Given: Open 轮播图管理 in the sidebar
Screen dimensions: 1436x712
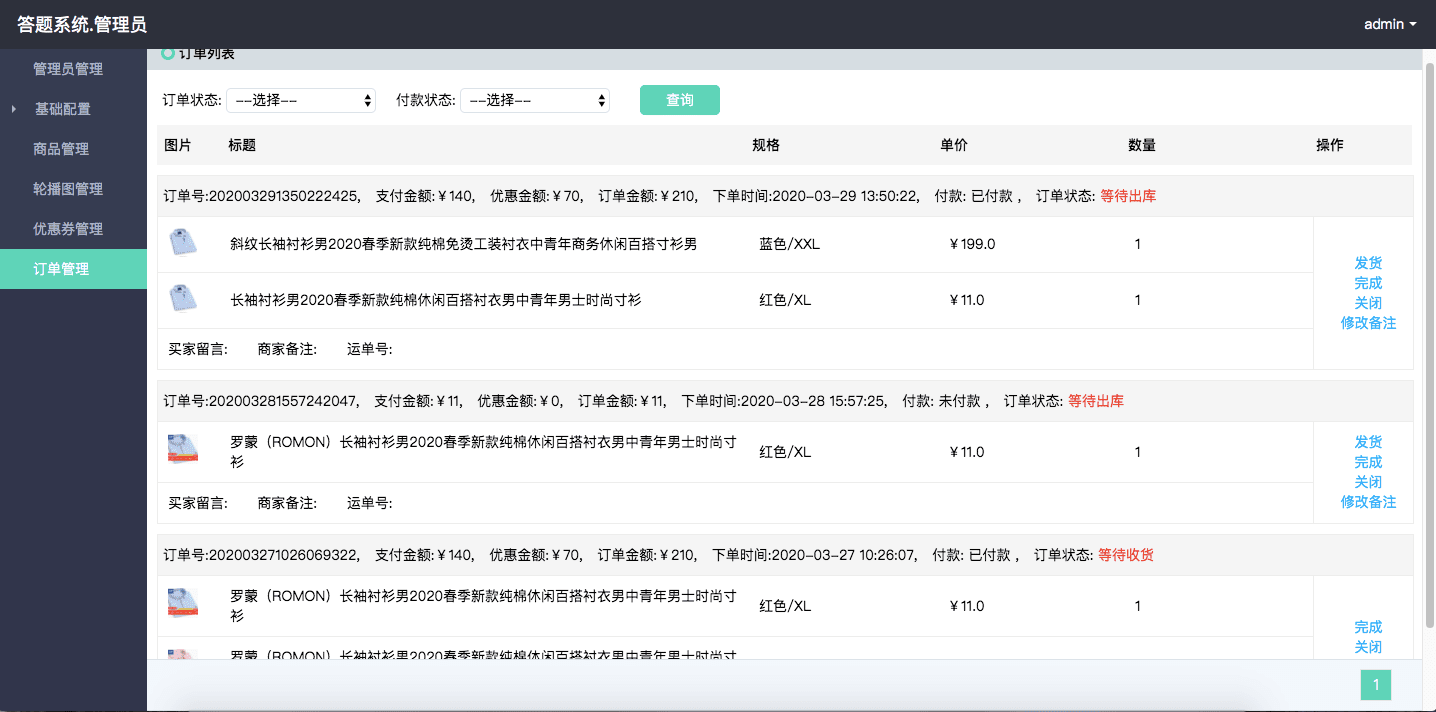Looking at the screenshot, I should tap(68, 189).
